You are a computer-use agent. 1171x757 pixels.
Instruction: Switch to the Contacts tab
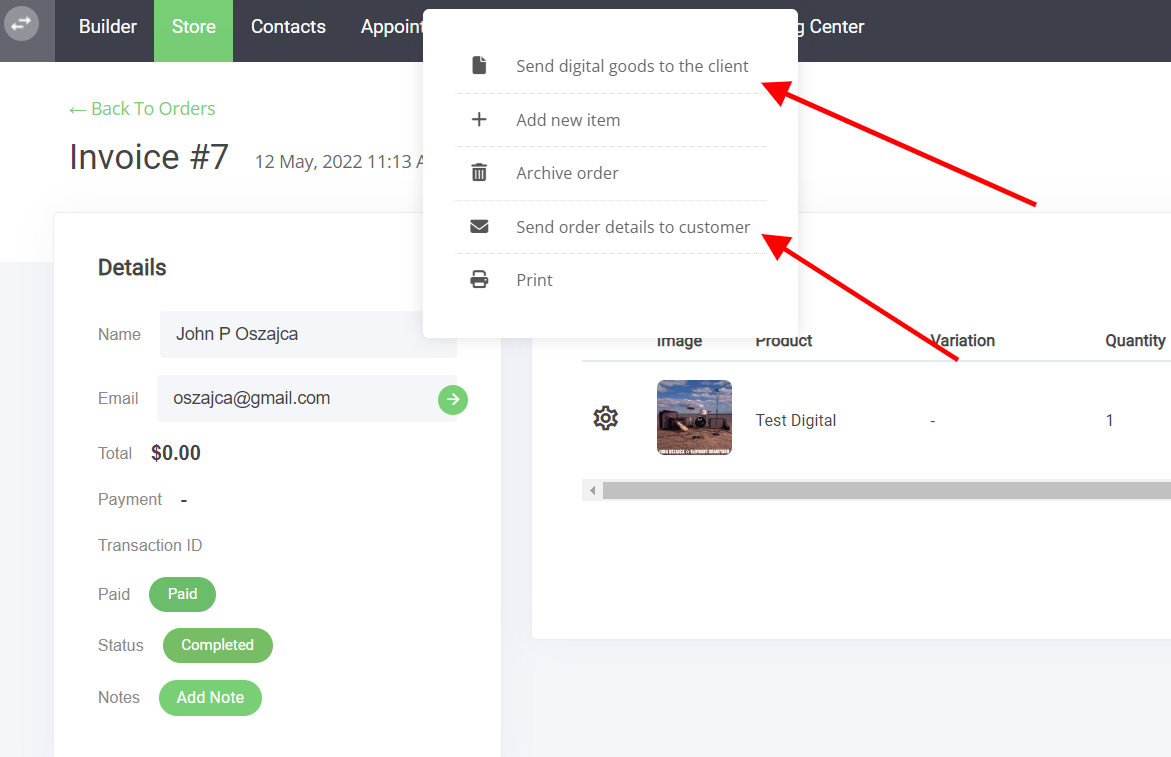point(288,27)
